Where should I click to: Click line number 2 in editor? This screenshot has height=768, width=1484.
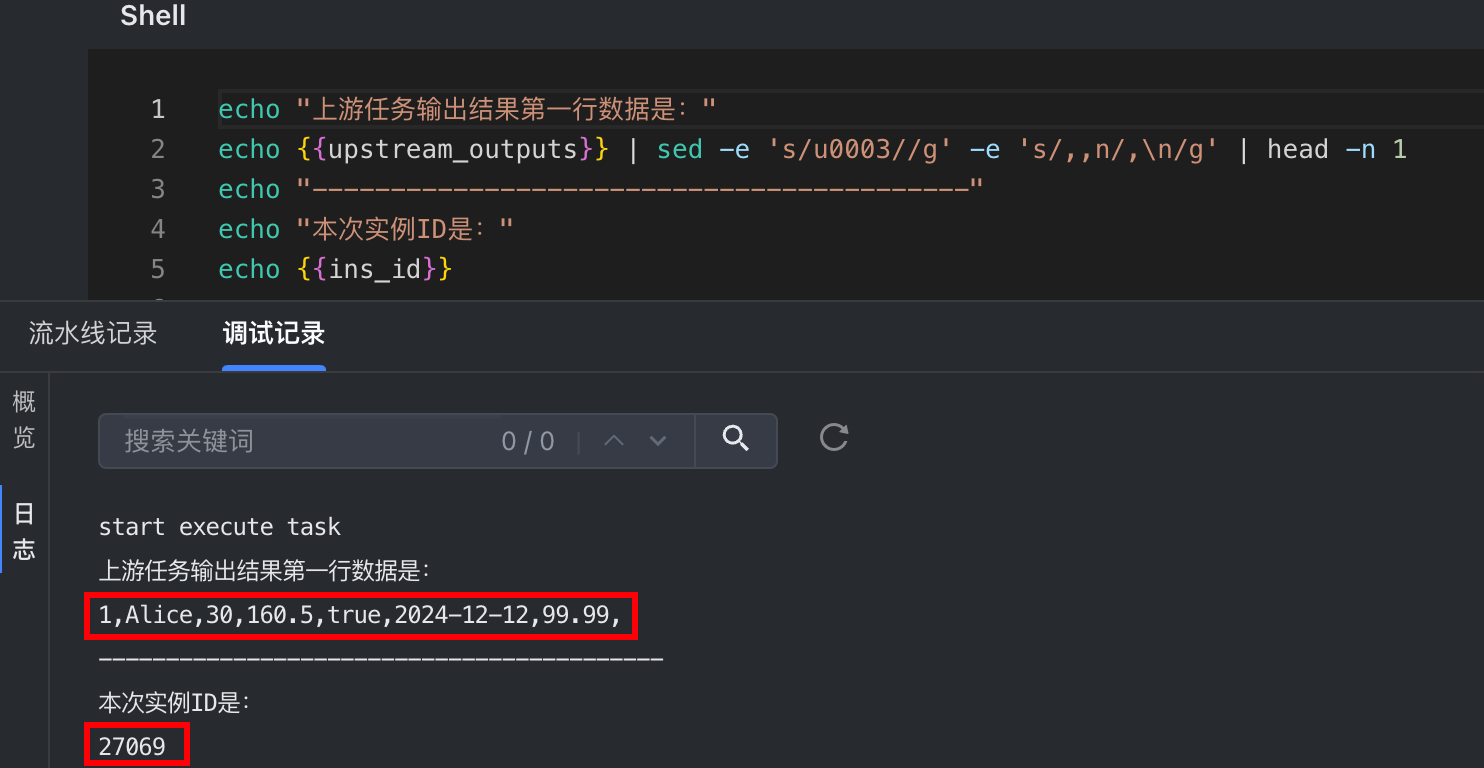coord(158,149)
